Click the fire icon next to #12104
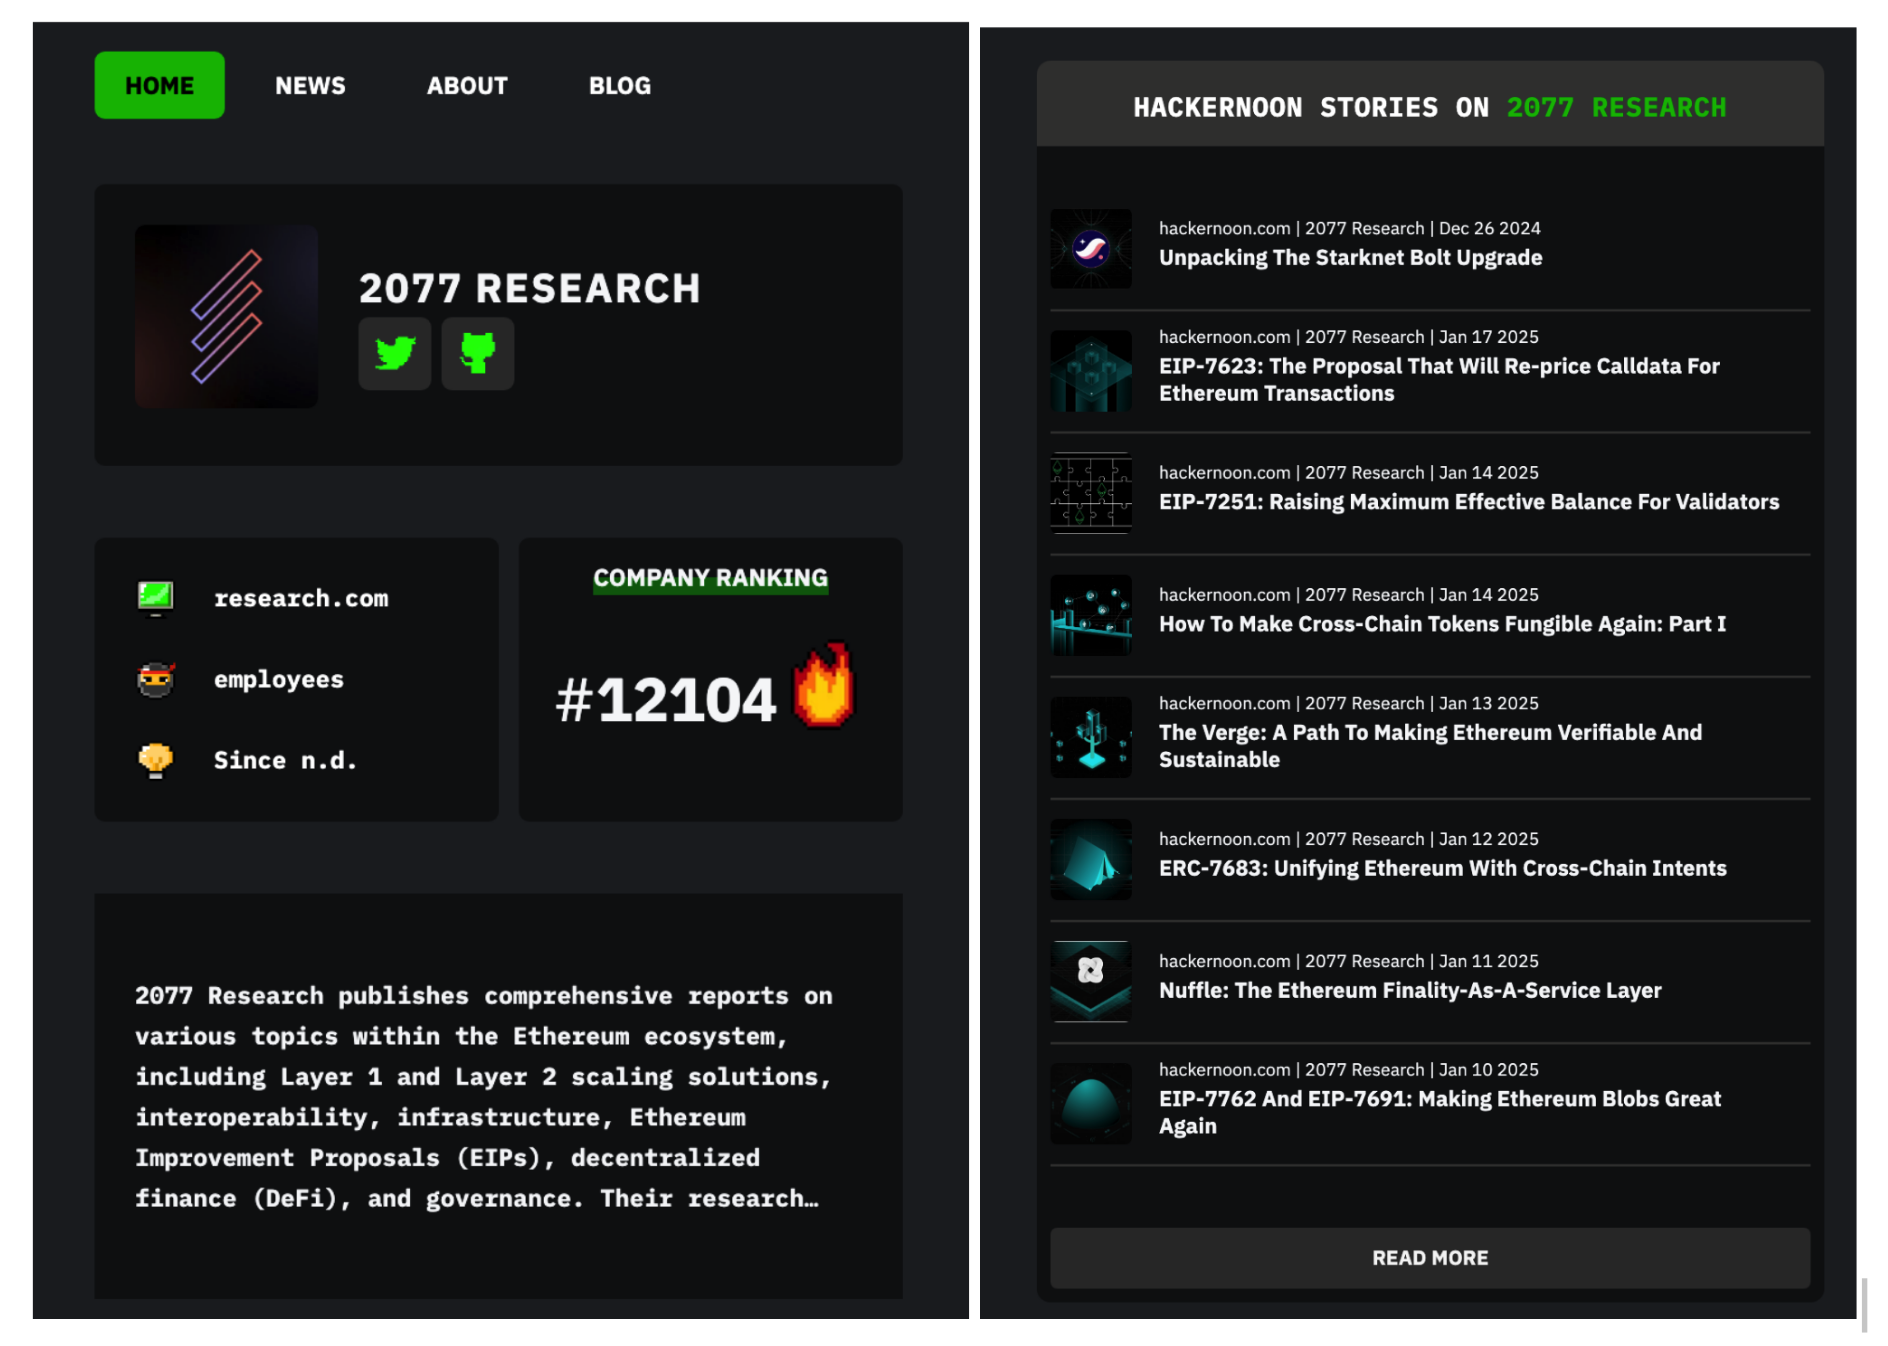Screen dimensions: 1888x1346 [823, 686]
